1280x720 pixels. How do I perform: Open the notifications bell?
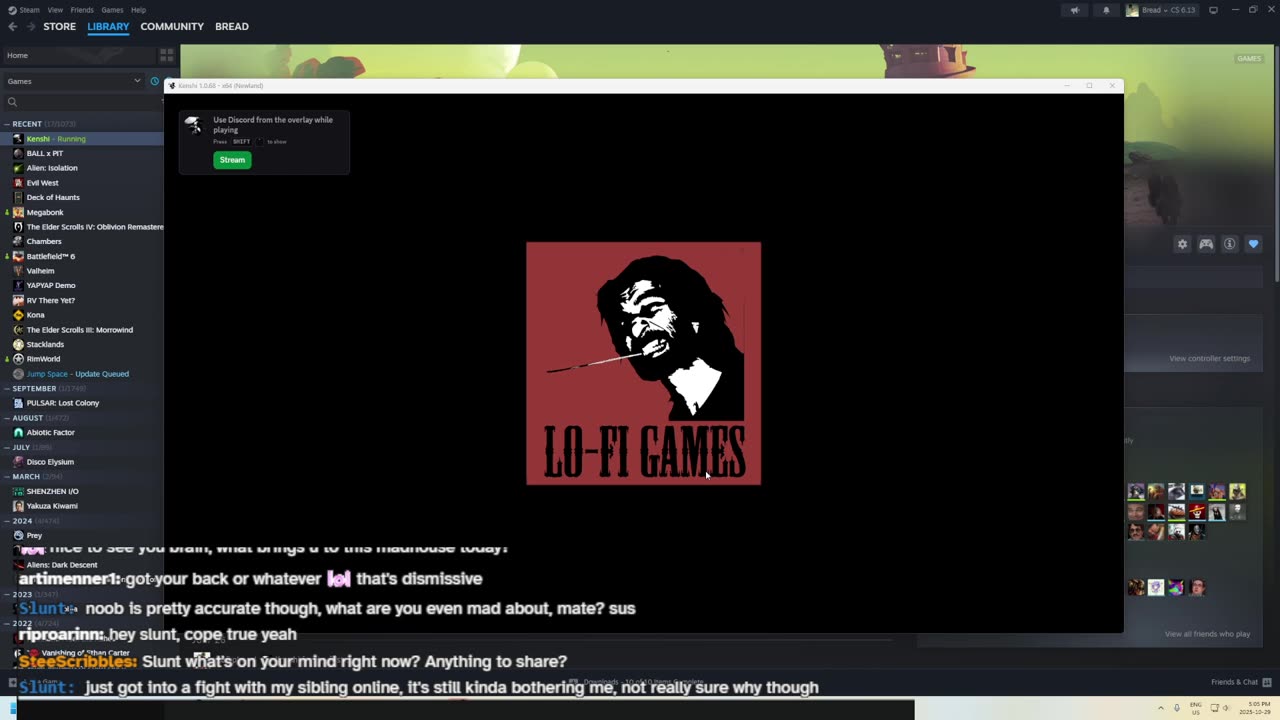click(x=1106, y=10)
